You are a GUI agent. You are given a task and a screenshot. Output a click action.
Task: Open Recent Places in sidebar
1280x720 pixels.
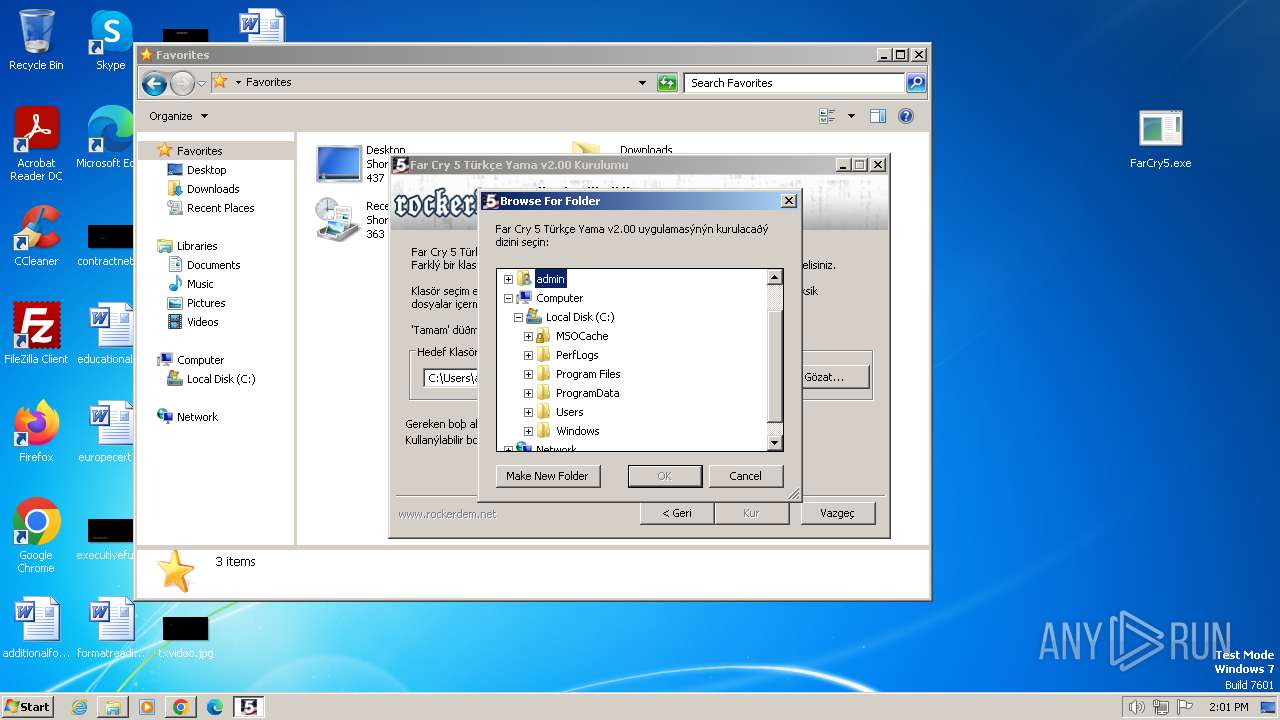point(220,208)
